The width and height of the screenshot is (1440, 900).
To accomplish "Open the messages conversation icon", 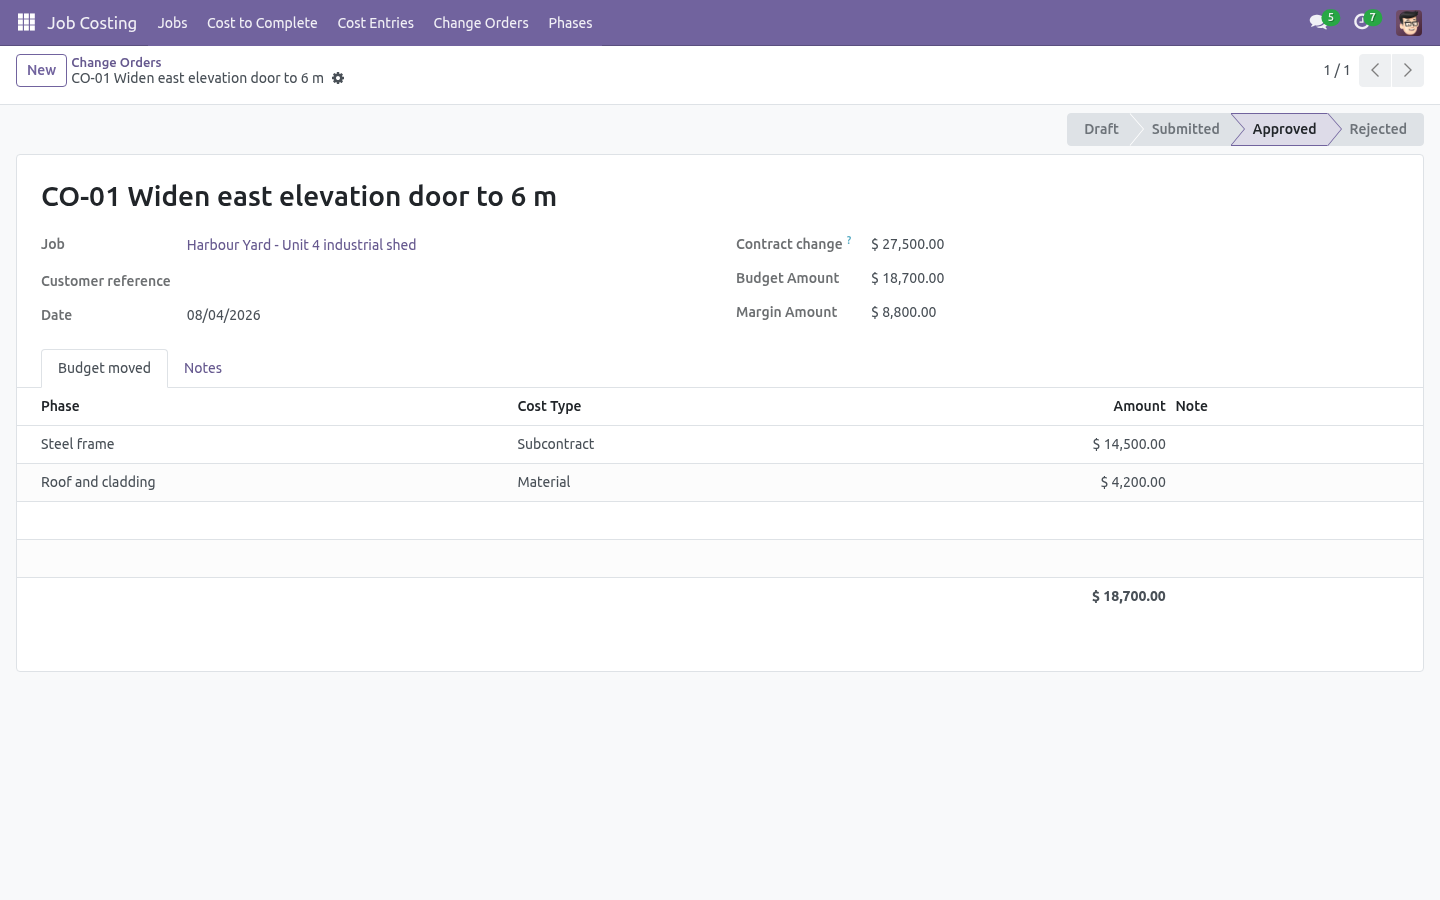I will (1318, 22).
